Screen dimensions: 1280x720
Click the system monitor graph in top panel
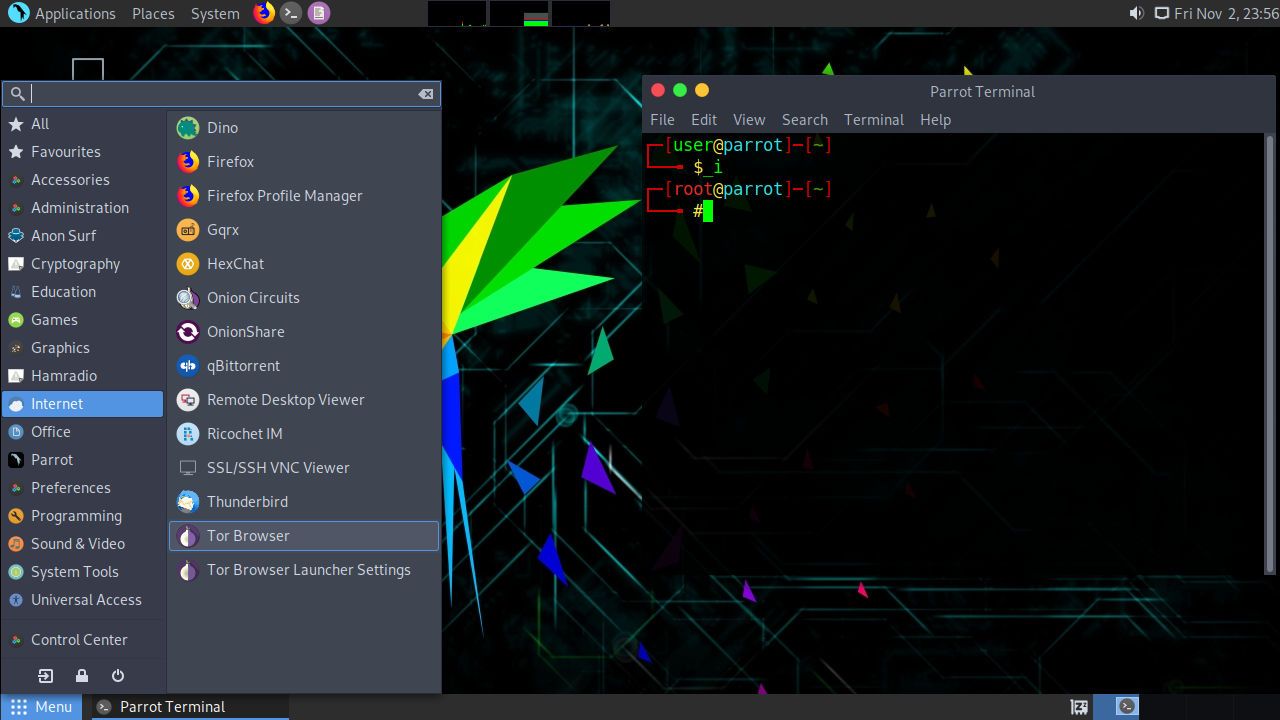click(x=519, y=13)
